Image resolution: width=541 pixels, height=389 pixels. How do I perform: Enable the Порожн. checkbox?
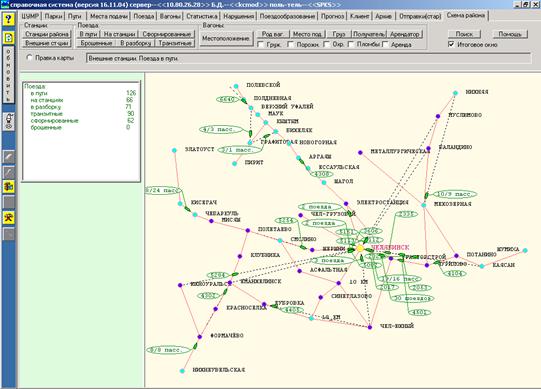291,45
